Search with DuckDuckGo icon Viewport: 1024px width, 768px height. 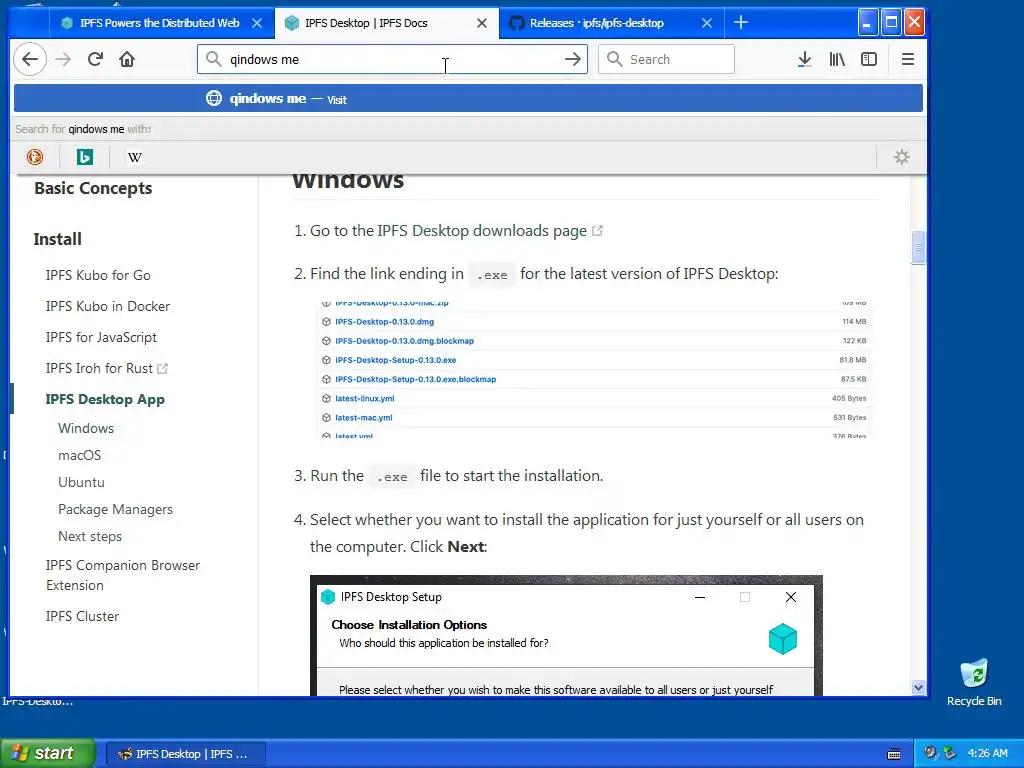(x=35, y=157)
